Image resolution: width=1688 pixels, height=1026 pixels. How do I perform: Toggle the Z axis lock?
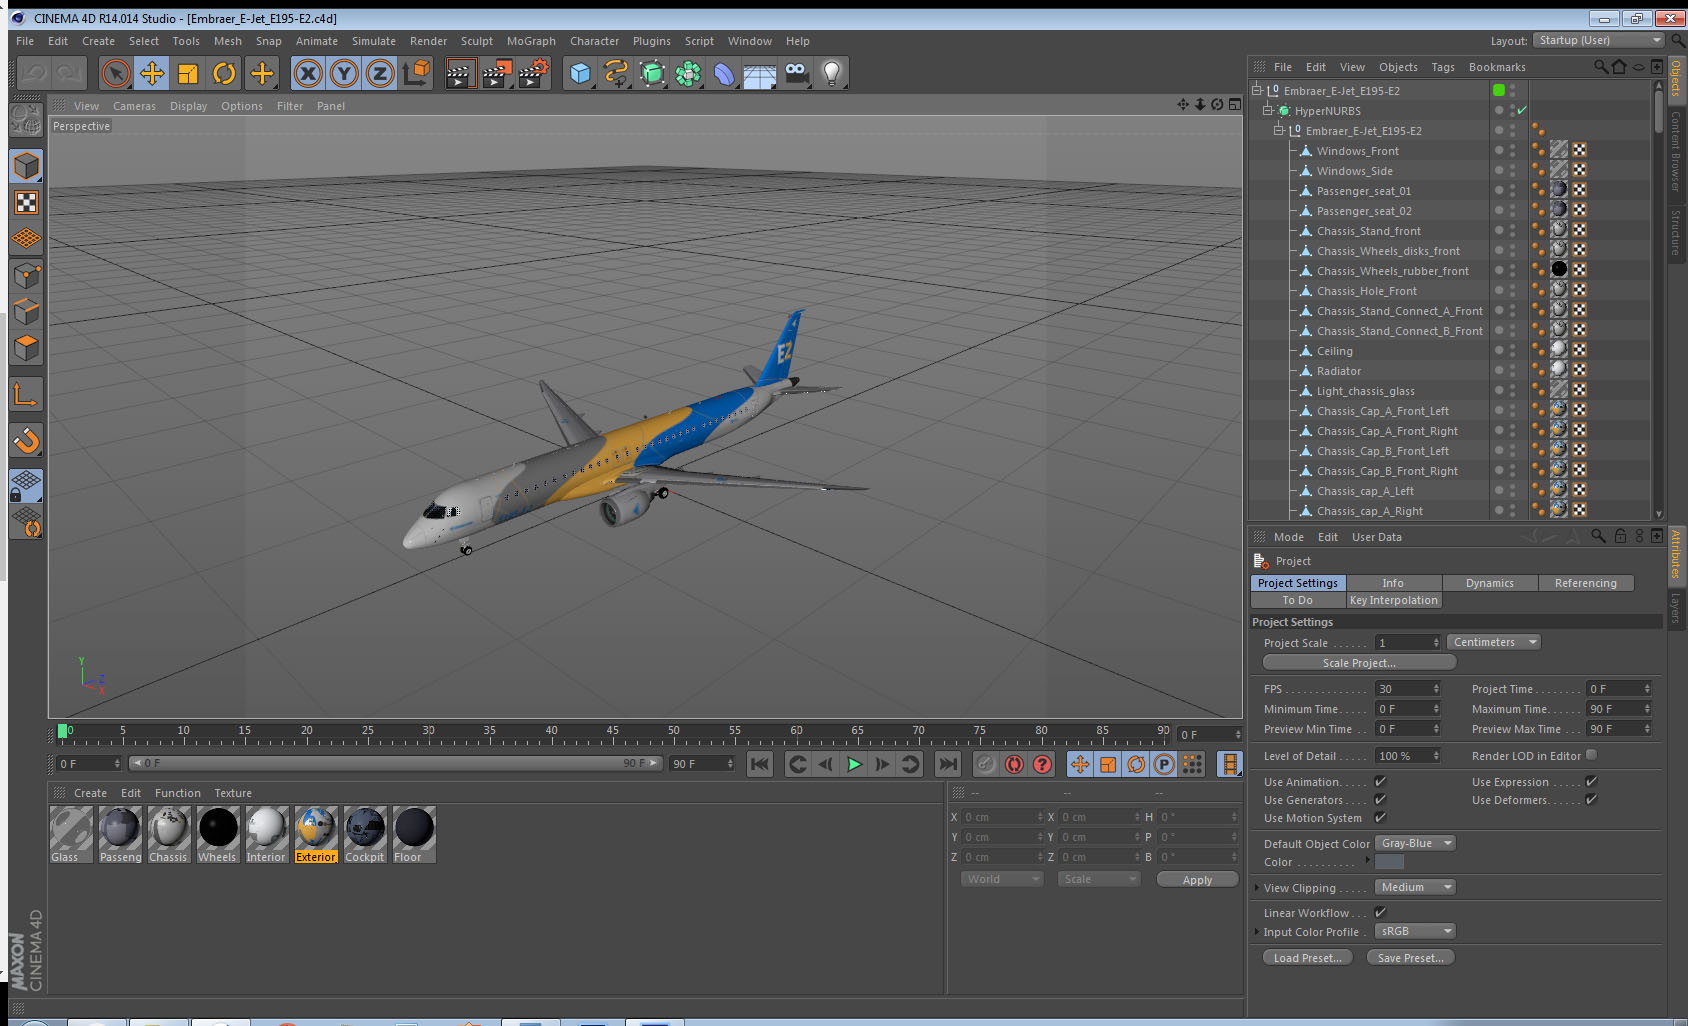click(x=380, y=73)
